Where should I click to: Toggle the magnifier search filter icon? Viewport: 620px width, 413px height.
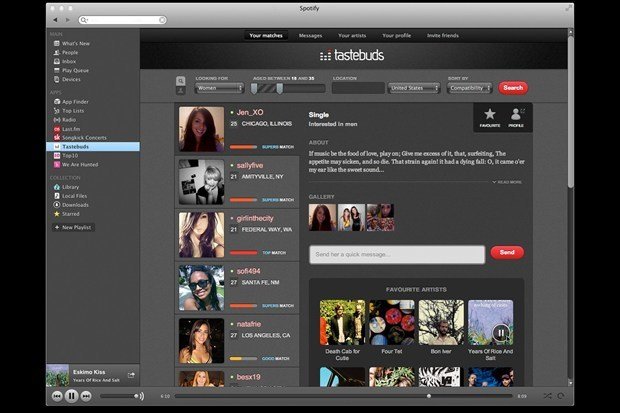181,81
